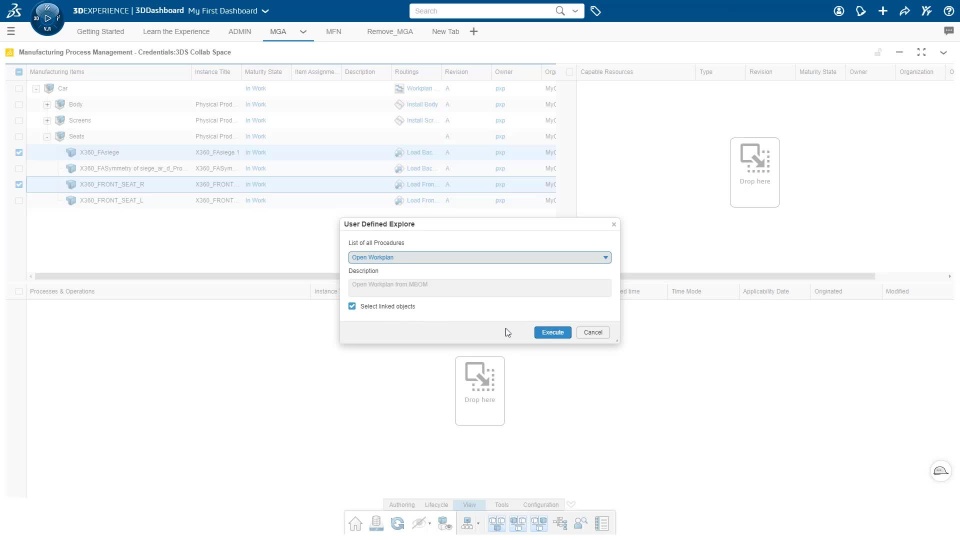Open the 3DEXPERIENCE compass
The height and width of the screenshot is (540, 960).
point(47,18)
